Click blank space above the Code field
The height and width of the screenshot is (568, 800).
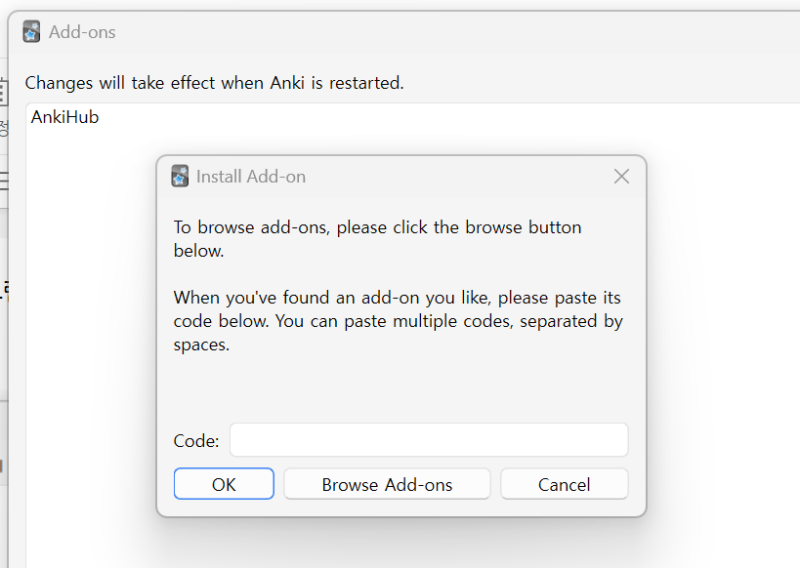[x=400, y=390]
